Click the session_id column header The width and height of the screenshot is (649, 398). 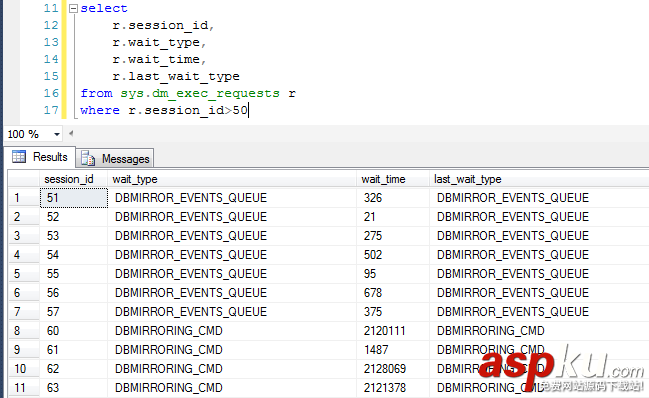point(74,179)
